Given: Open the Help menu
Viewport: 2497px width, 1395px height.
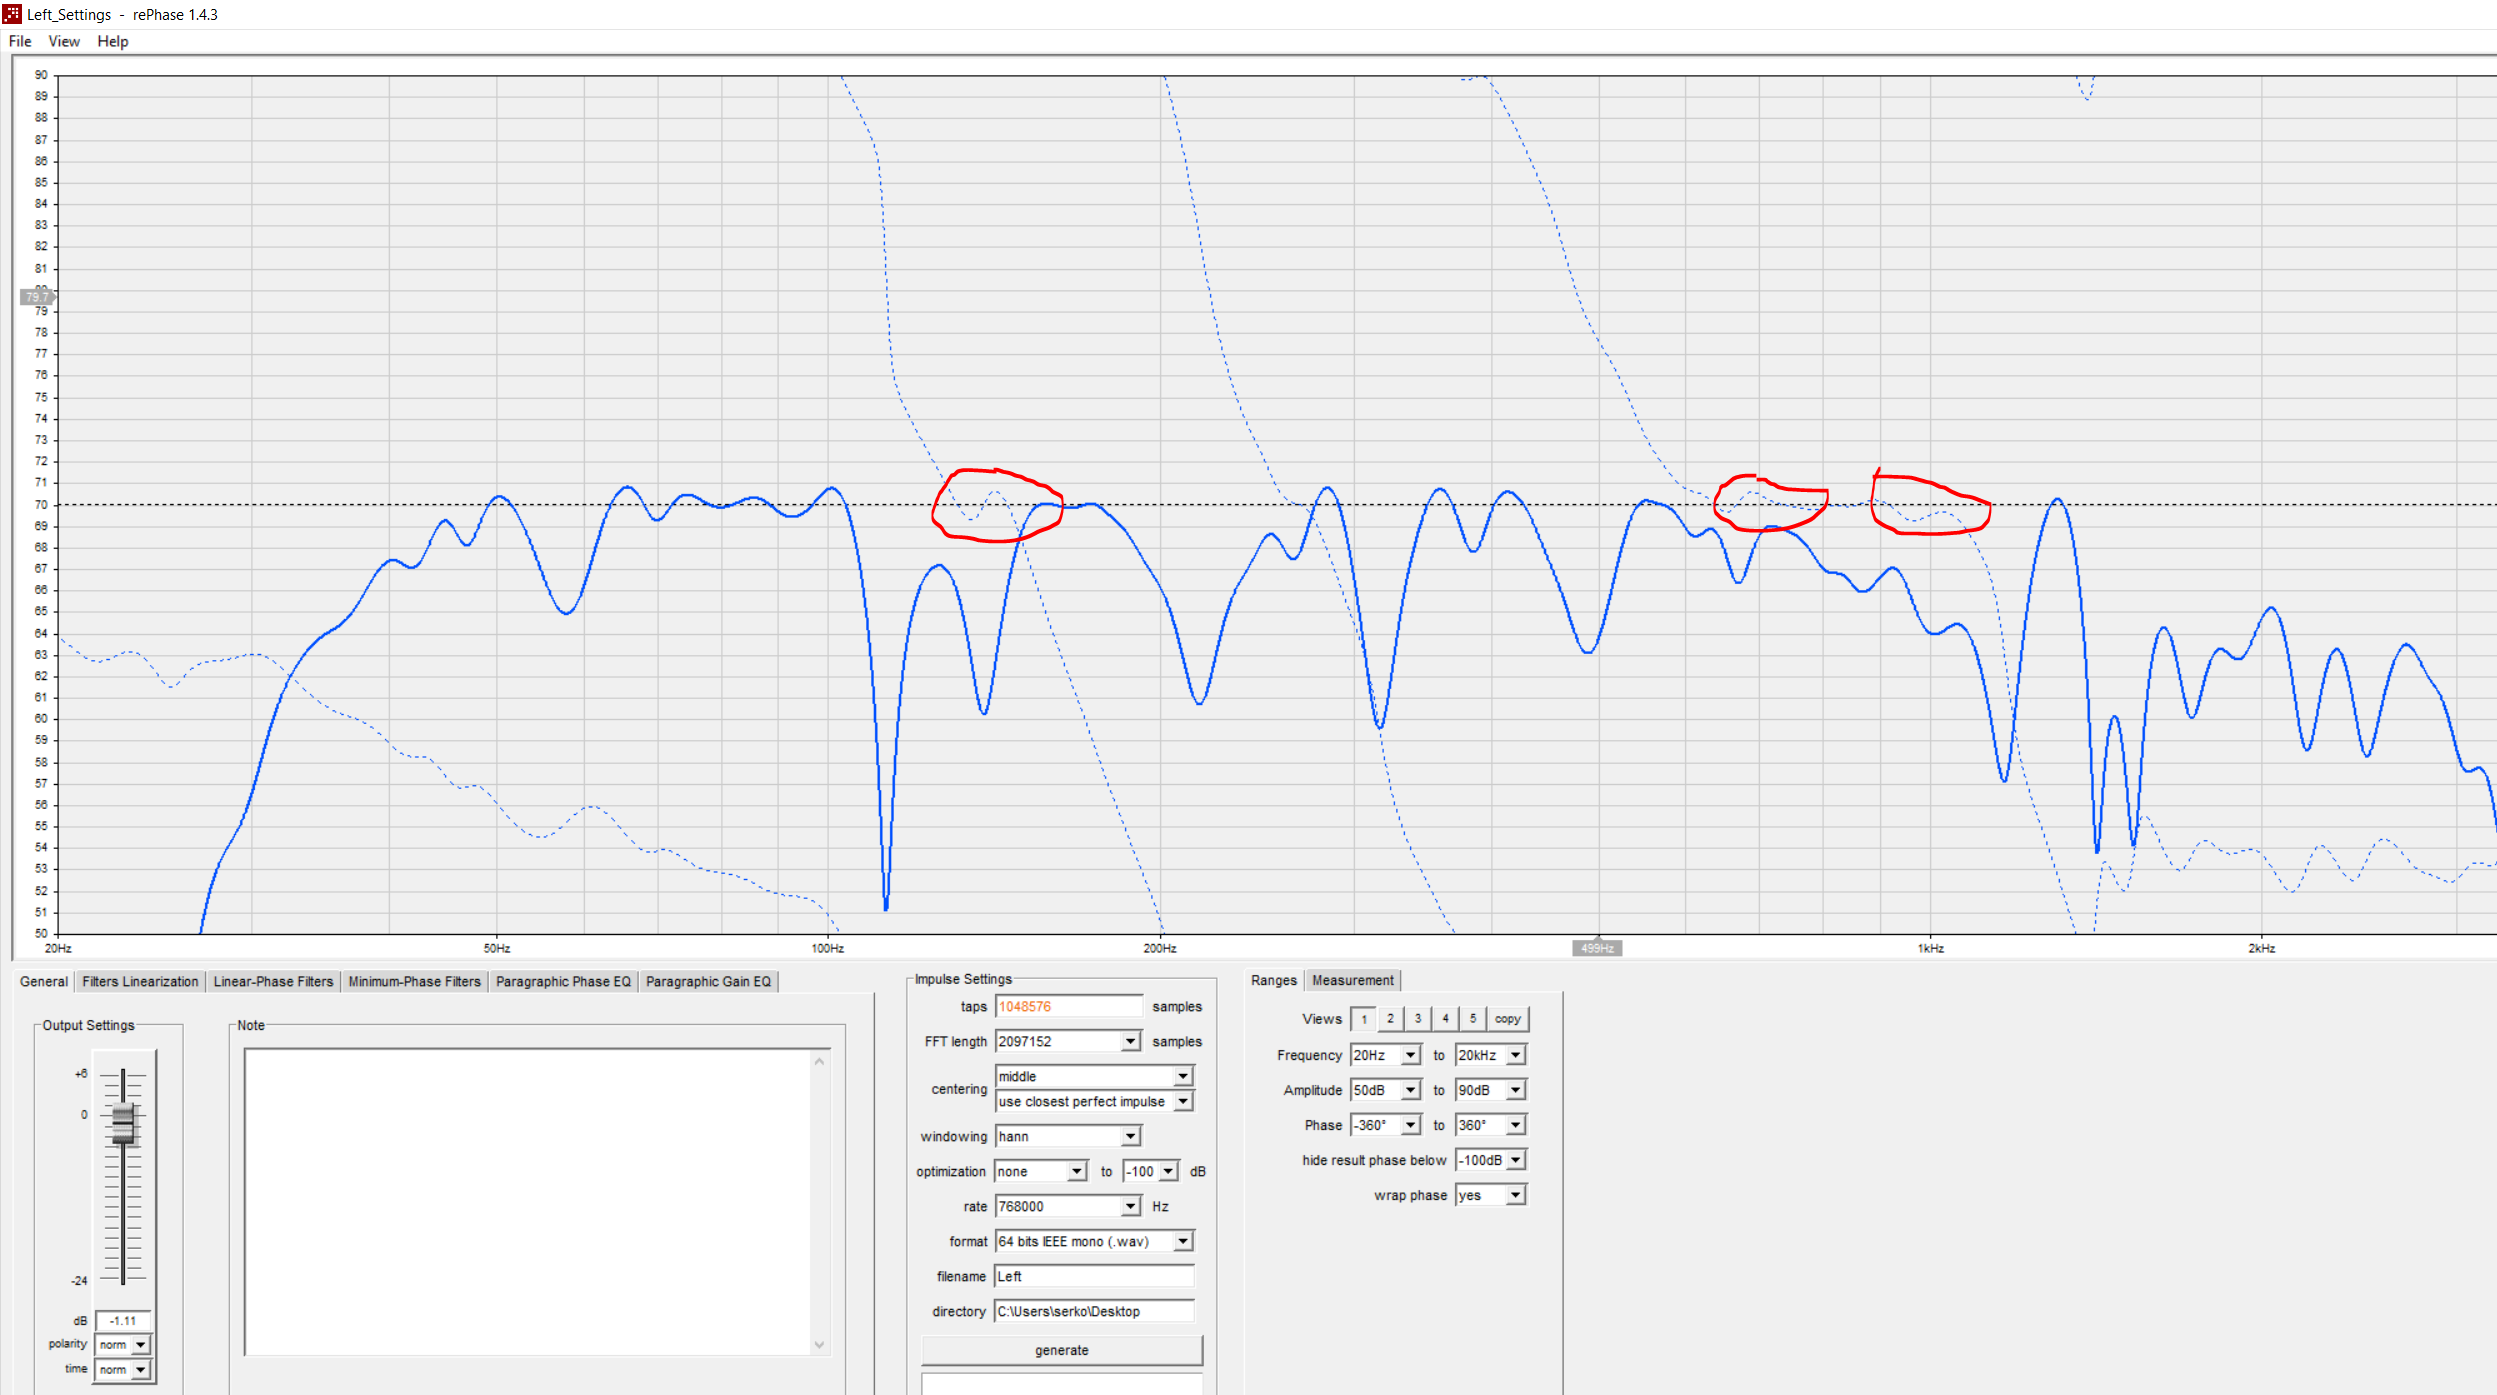Looking at the screenshot, I should (x=113, y=41).
